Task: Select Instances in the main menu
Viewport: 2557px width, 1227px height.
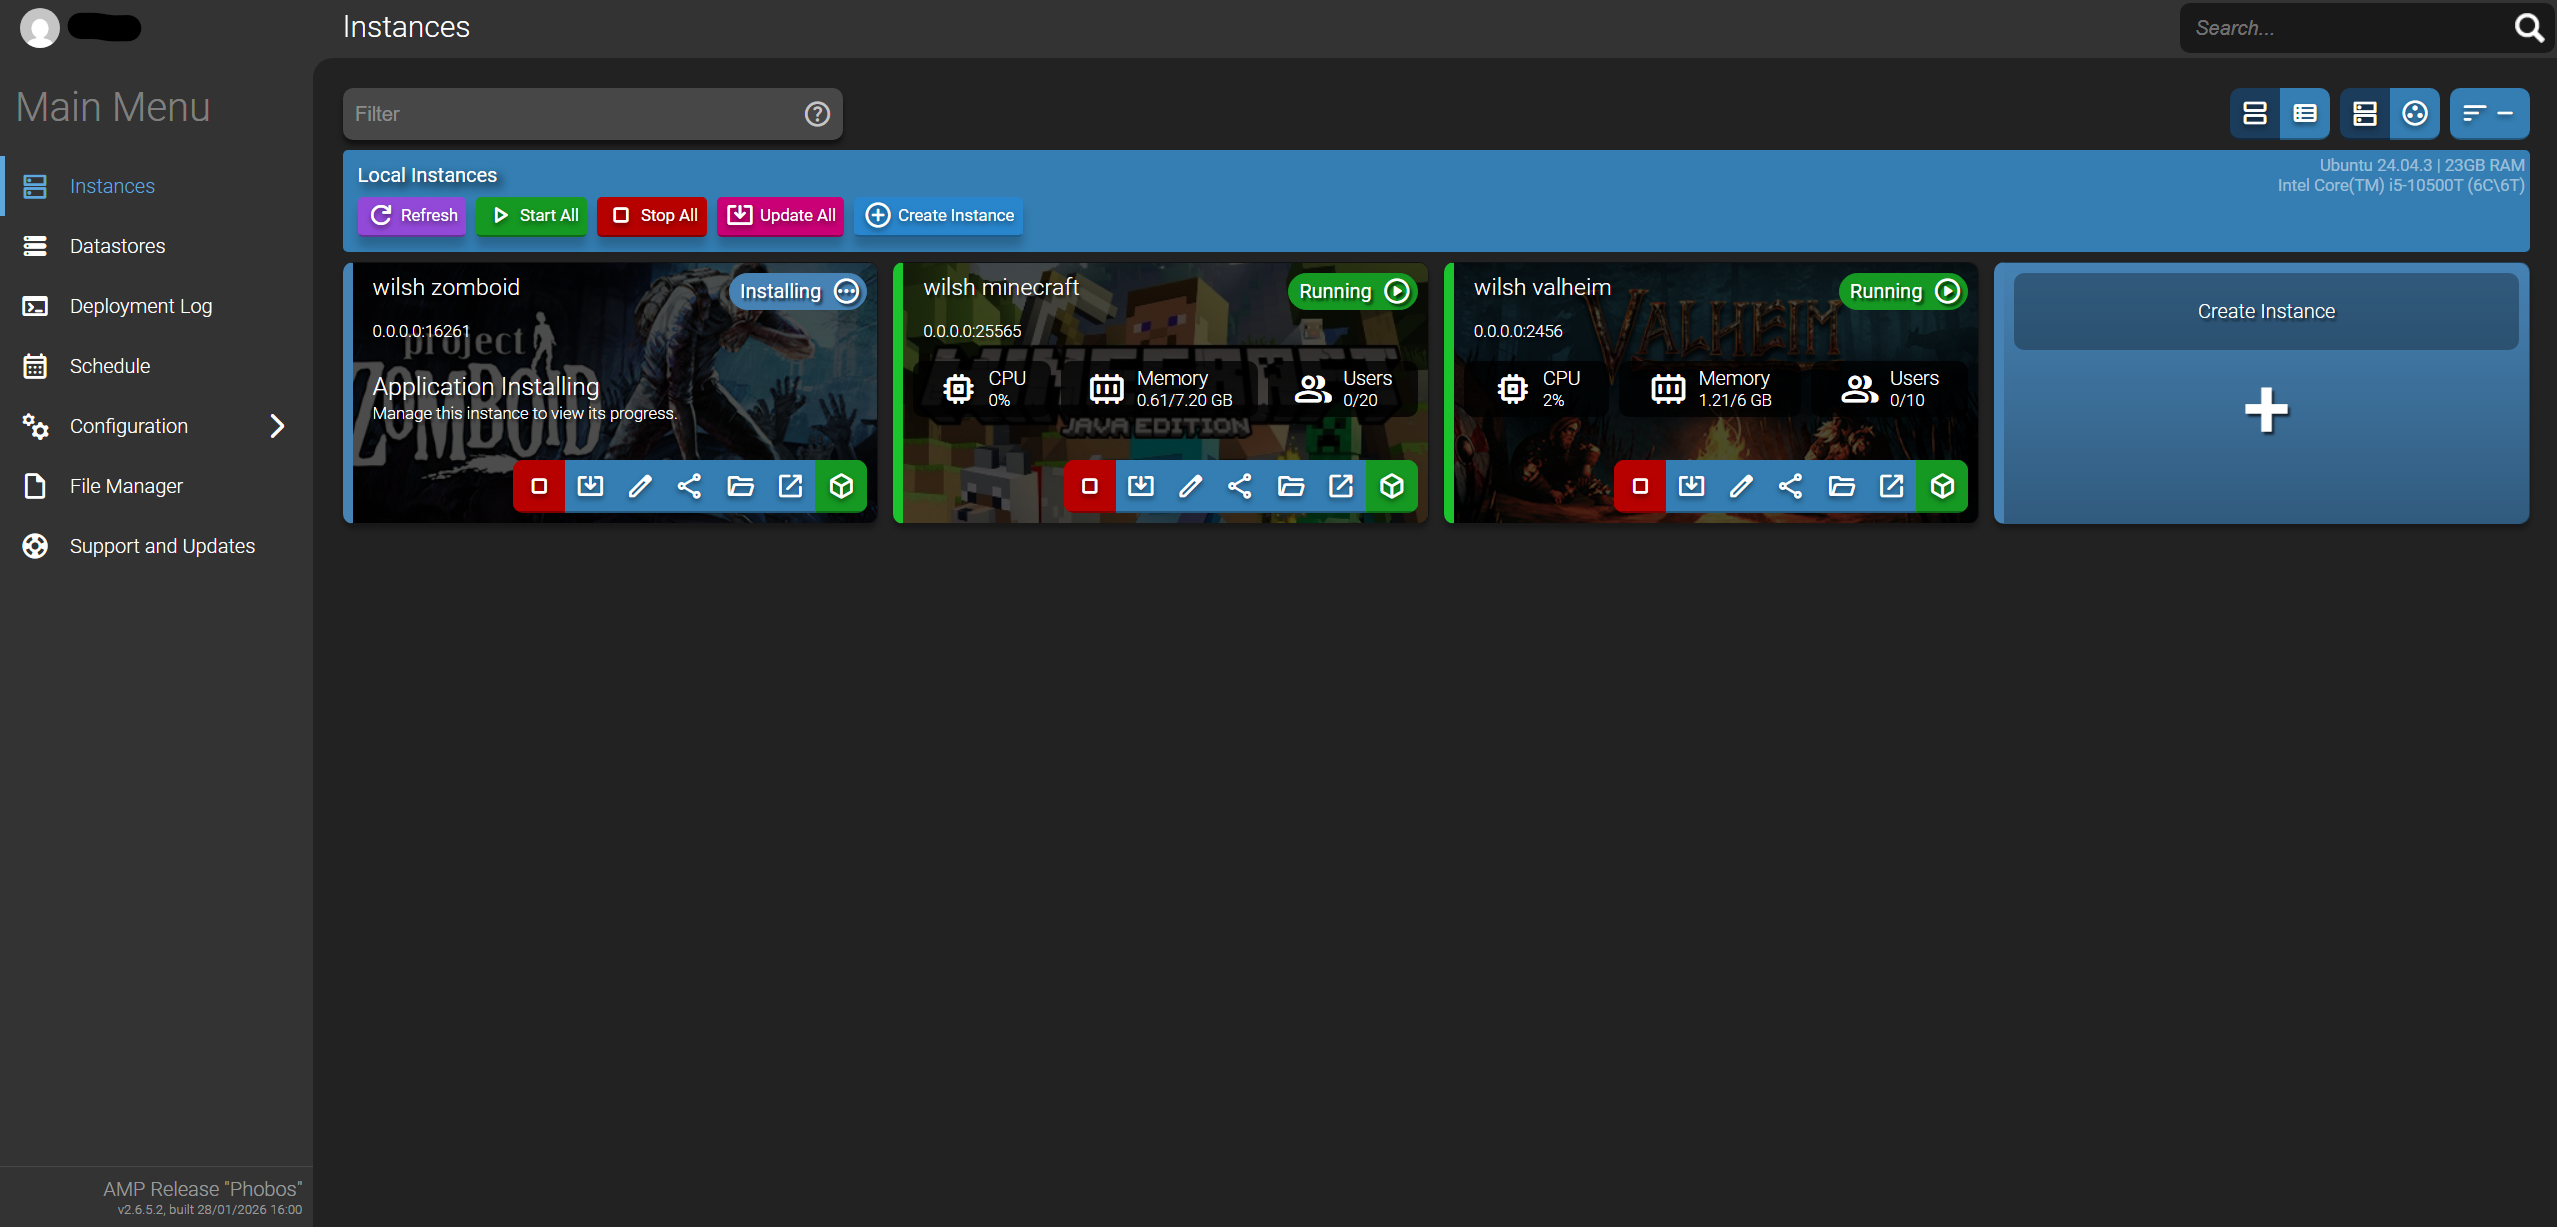Action: point(111,186)
